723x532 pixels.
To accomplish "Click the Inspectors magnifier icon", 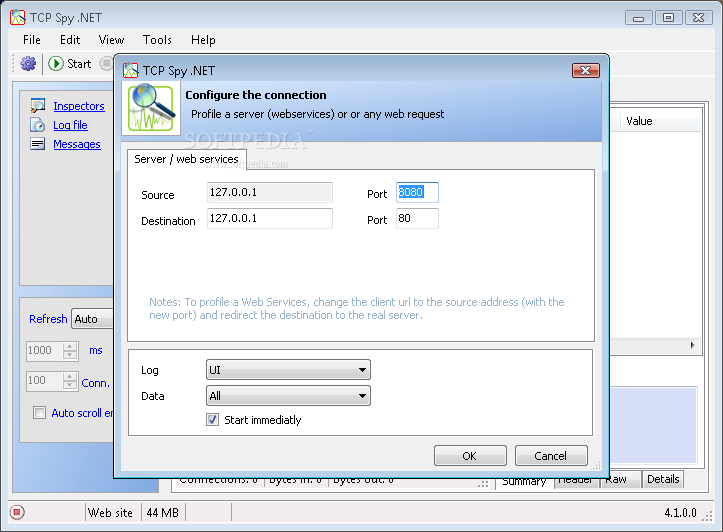I will click(x=38, y=106).
